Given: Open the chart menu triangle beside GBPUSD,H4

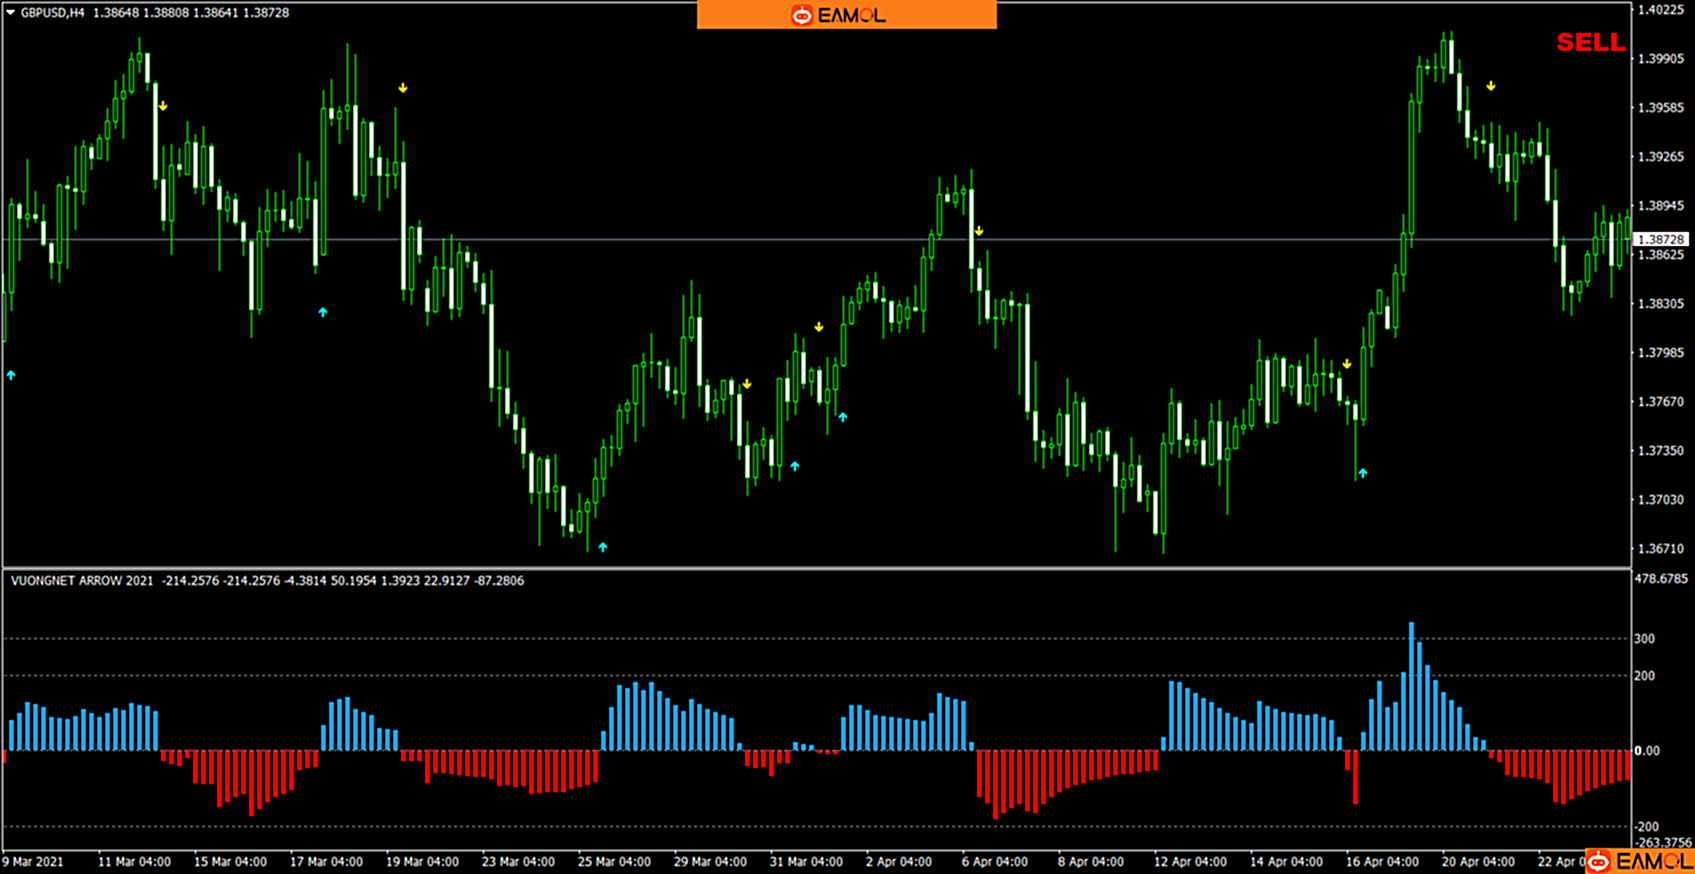Looking at the screenshot, I should point(10,13).
